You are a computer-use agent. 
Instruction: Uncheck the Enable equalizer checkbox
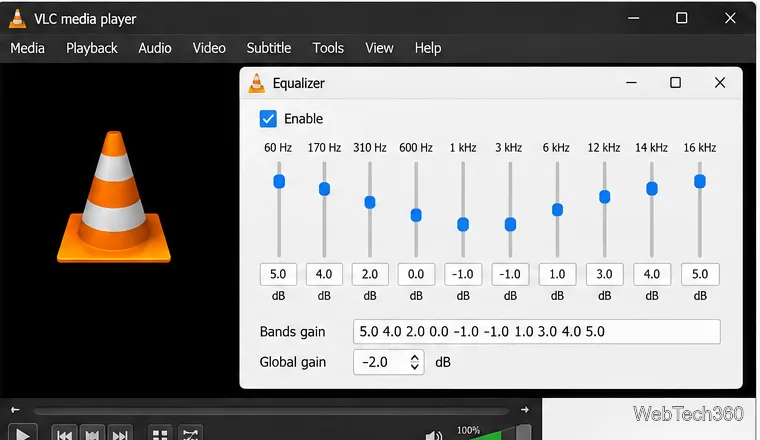point(268,119)
